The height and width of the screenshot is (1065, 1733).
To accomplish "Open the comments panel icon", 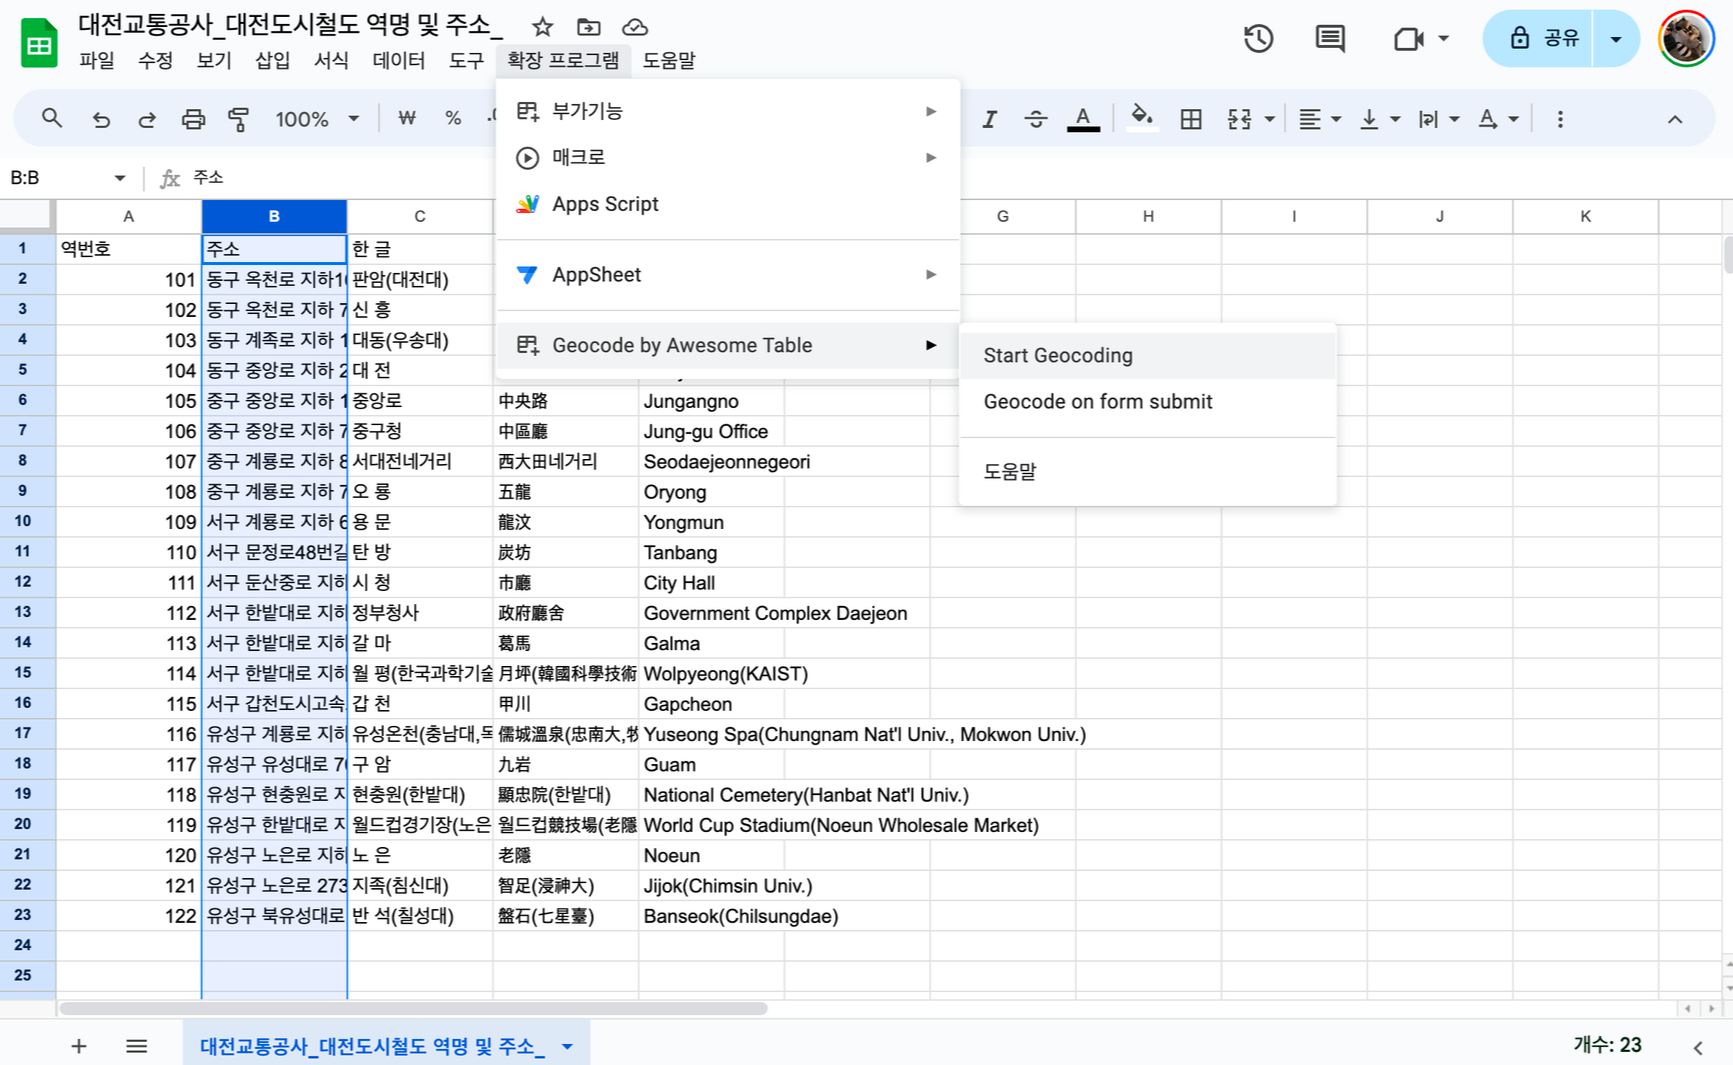I will (x=1330, y=39).
